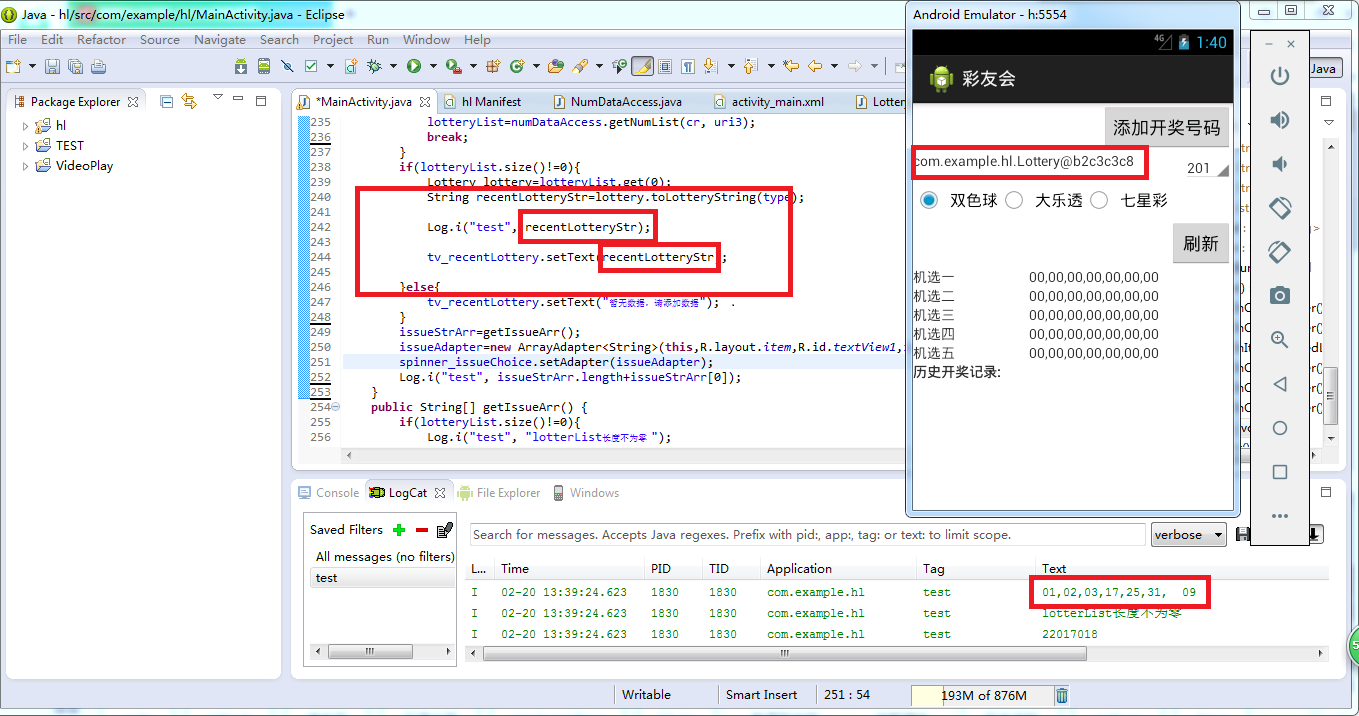Edit the selected LogCat filter with the pencil icon
The height and width of the screenshot is (716, 1359).
(x=445, y=530)
